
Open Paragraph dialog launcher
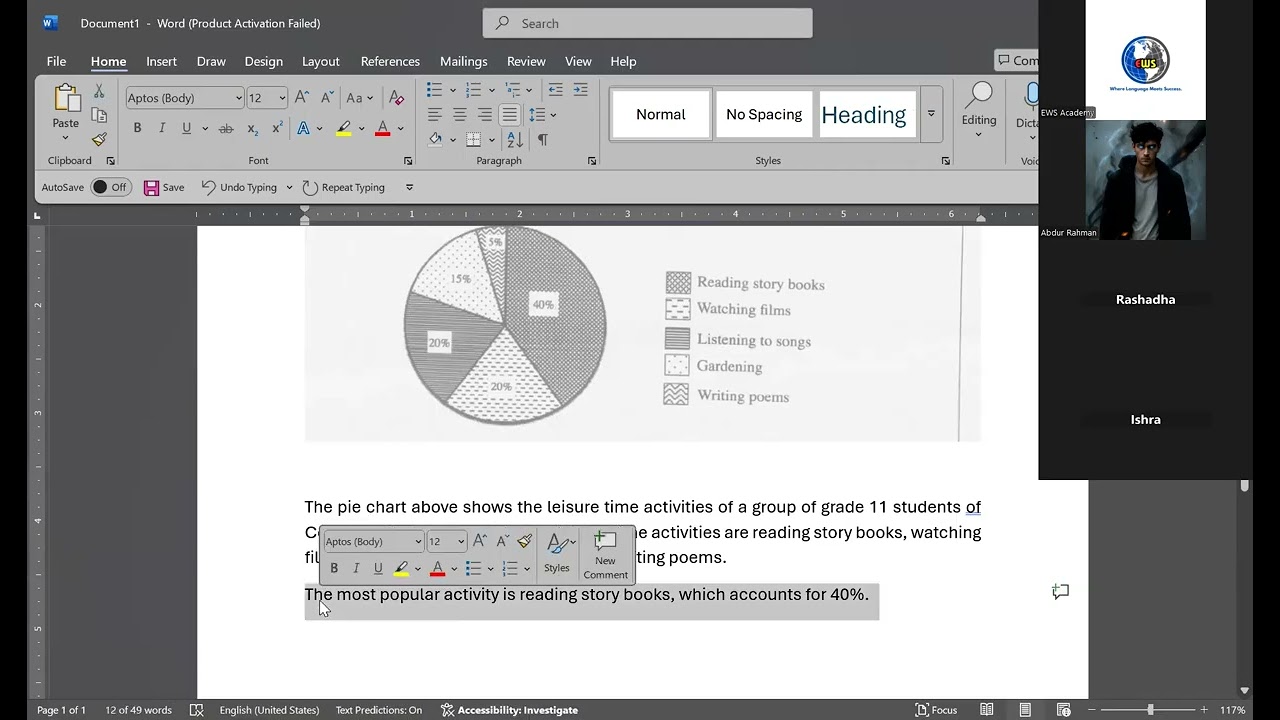592,161
